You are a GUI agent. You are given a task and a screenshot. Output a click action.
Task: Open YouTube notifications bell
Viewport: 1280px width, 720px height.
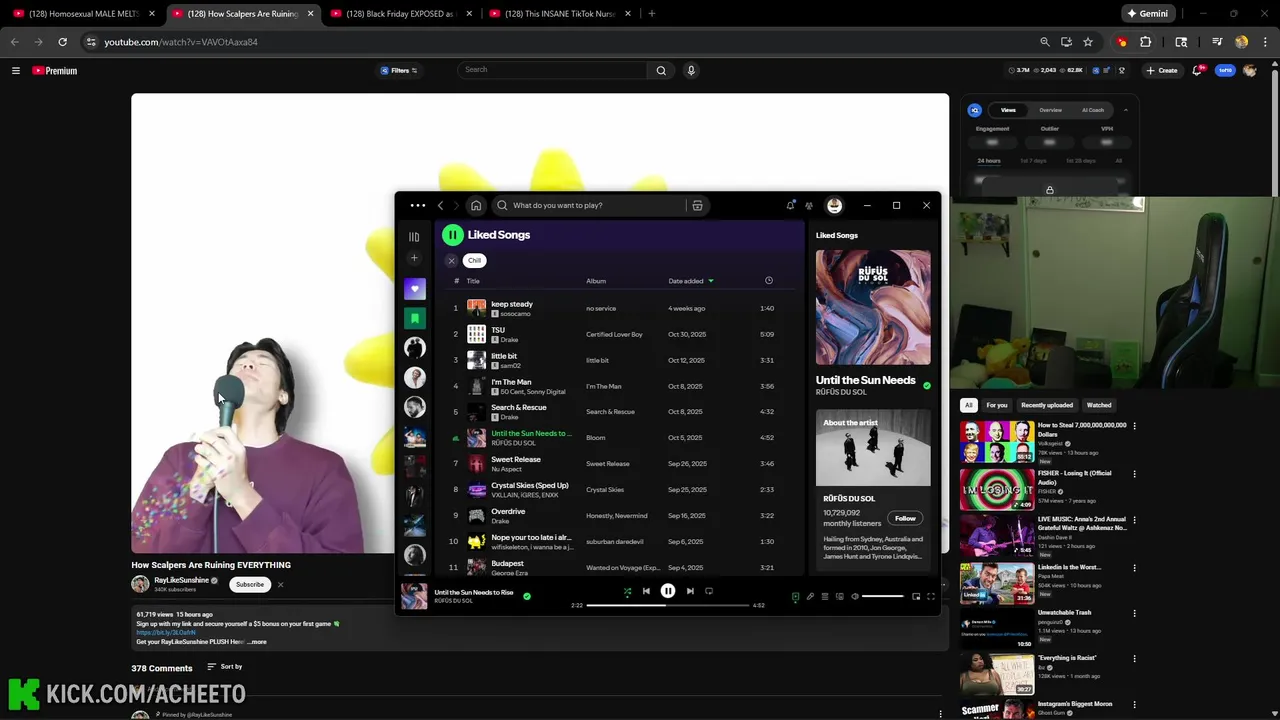1197,71
